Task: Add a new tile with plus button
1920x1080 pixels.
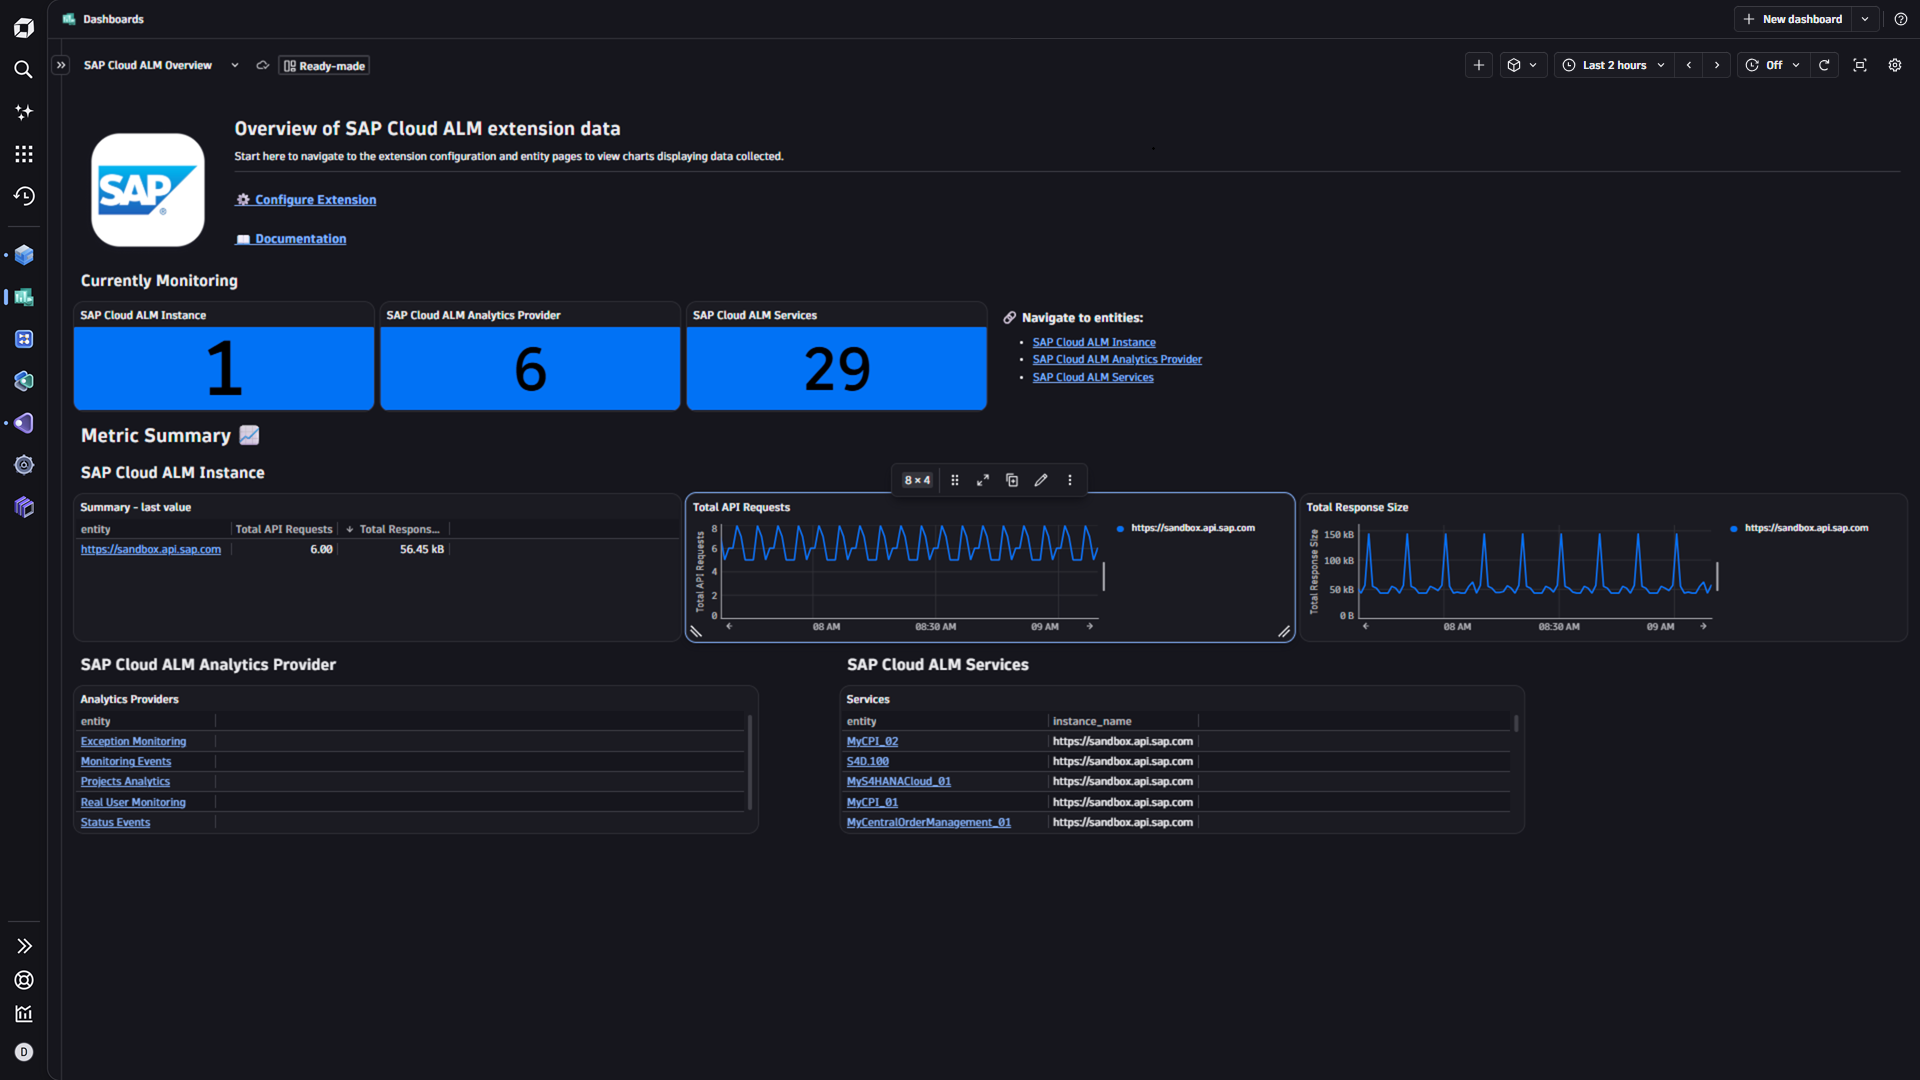Action: coord(1479,65)
